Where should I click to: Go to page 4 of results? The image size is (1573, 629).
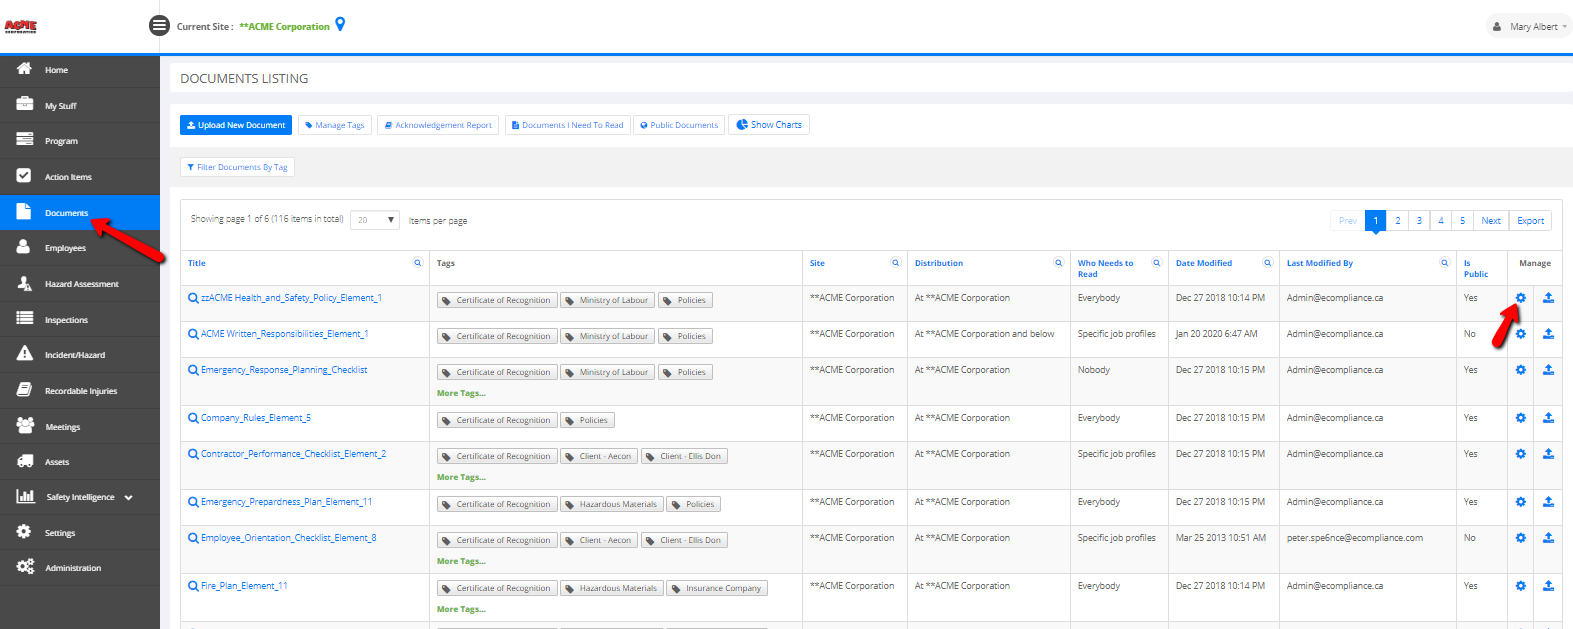coord(1441,221)
